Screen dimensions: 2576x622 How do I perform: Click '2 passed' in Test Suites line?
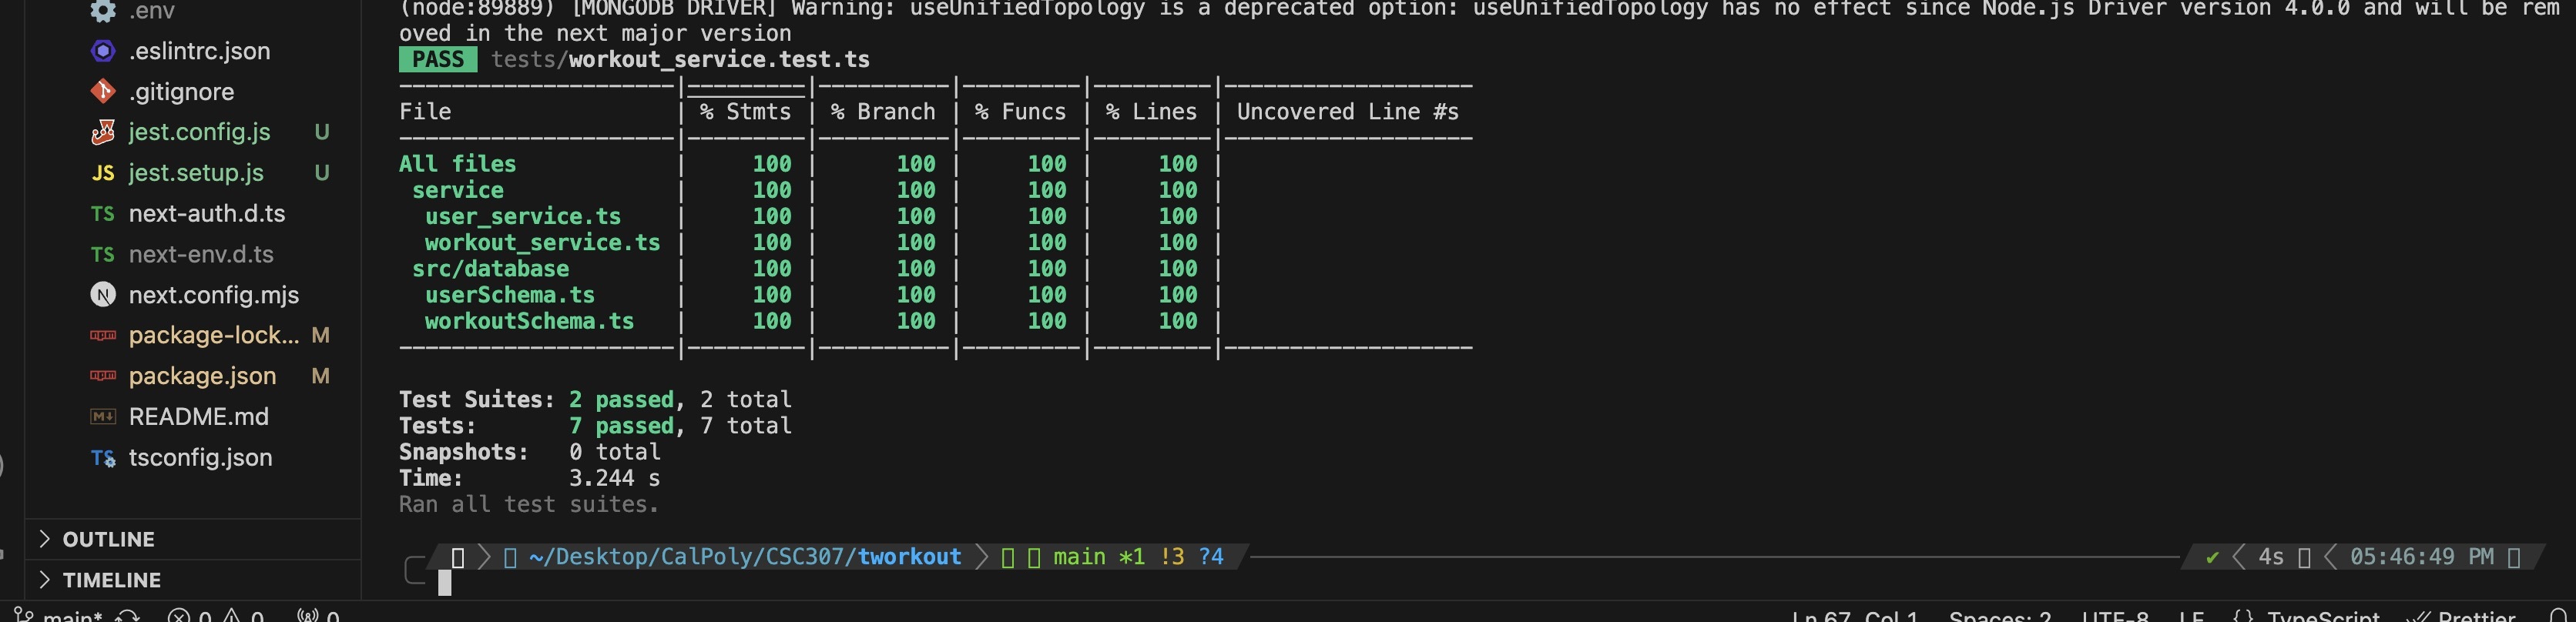622,400
